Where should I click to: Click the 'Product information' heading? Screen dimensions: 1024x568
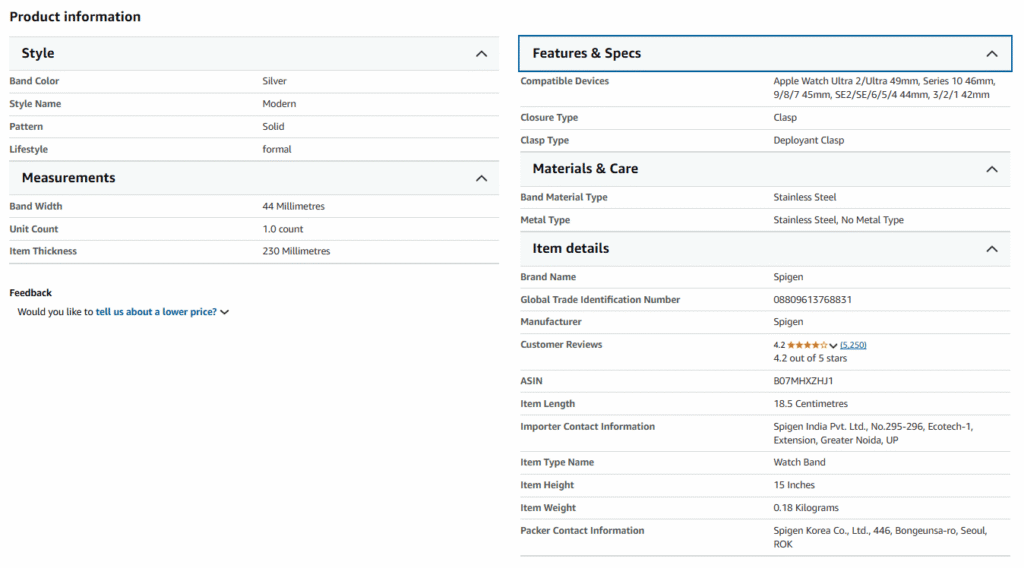[x=75, y=17]
